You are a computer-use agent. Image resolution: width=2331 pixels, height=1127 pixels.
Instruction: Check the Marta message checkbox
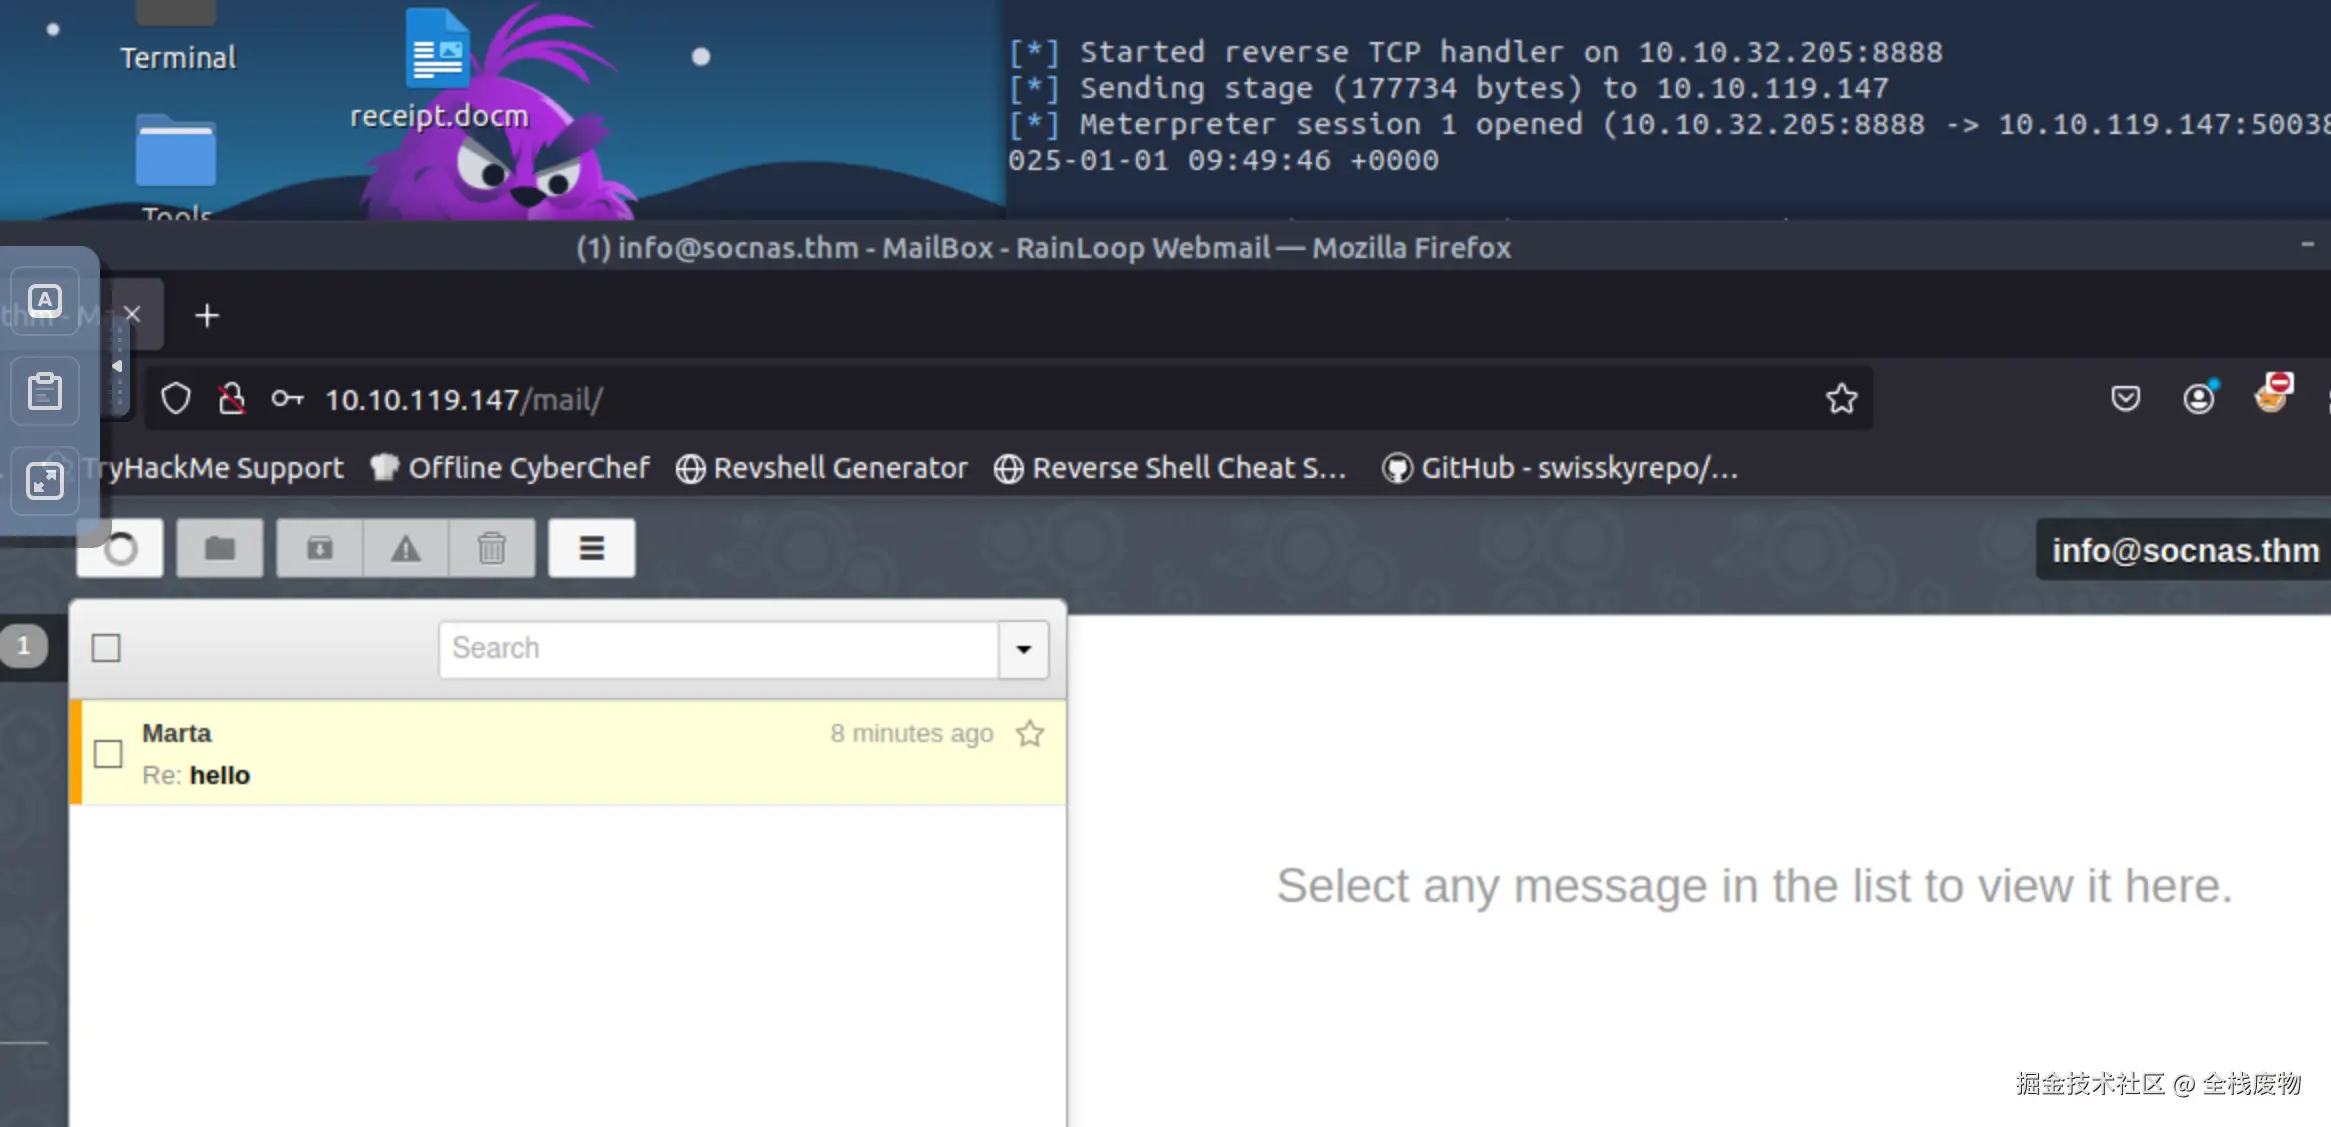tap(108, 753)
